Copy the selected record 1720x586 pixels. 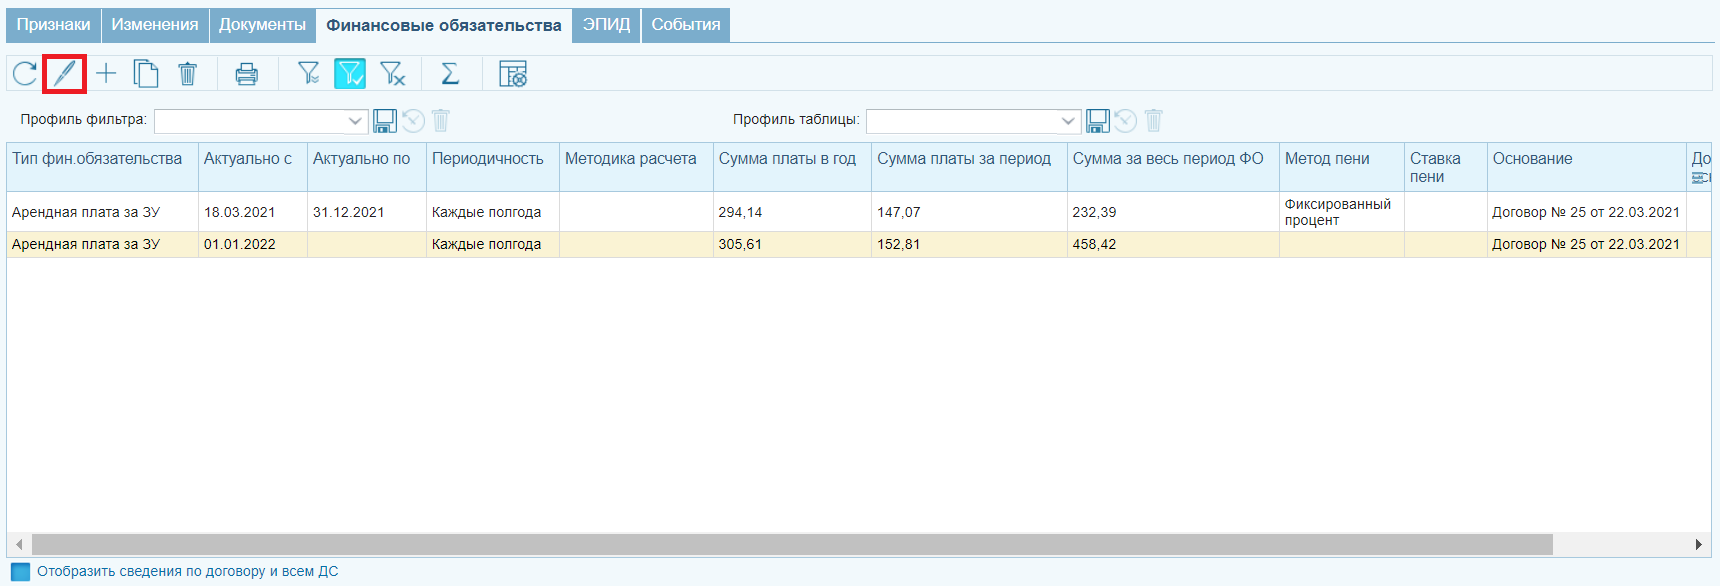146,73
